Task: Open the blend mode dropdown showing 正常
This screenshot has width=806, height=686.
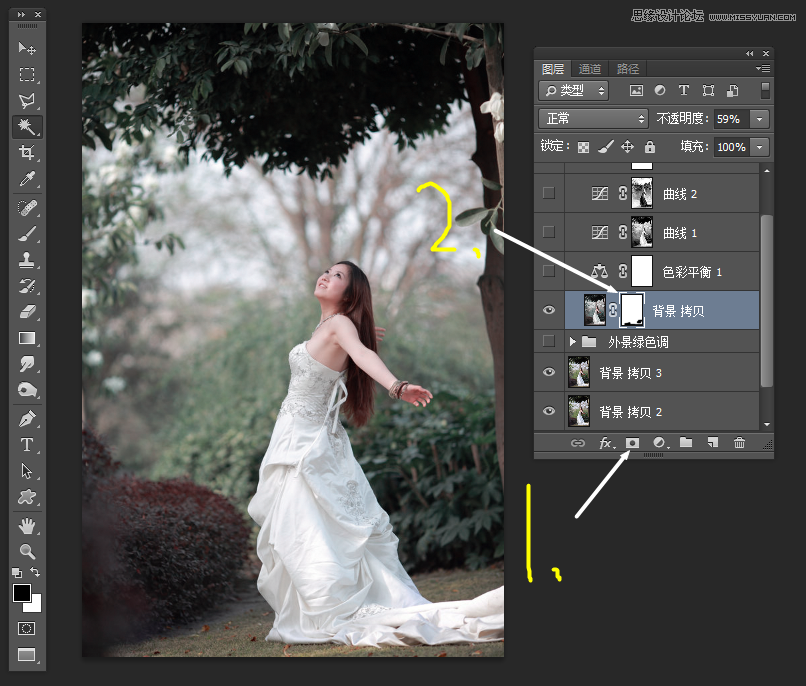Action: coord(592,118)
